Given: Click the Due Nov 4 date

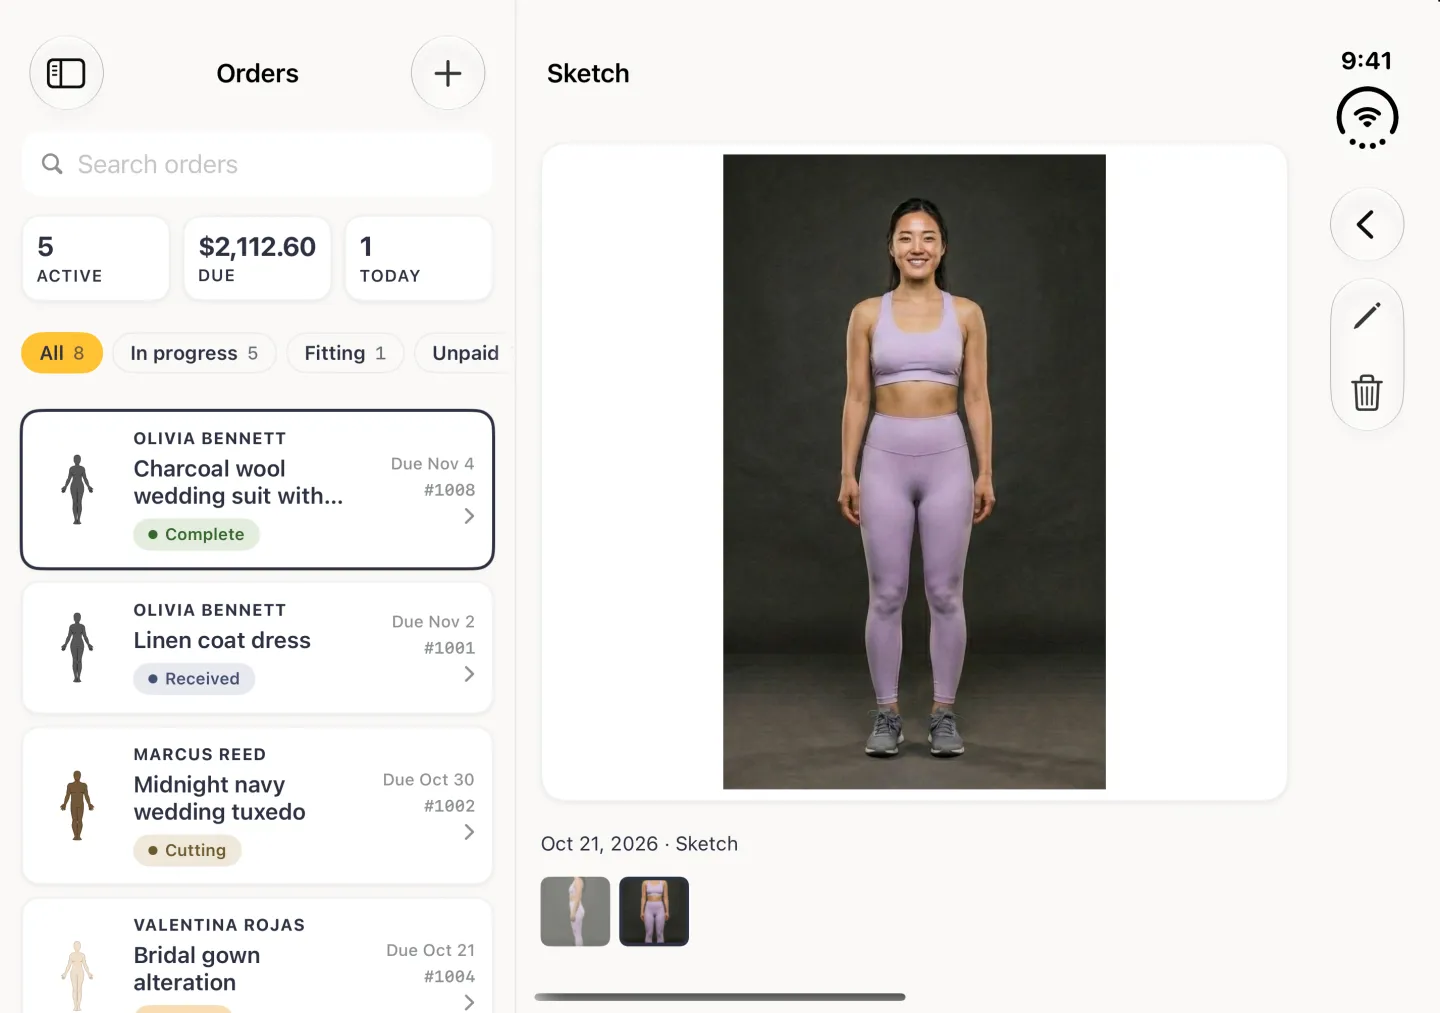Looking at the screenshot, I should click(432, 464).
